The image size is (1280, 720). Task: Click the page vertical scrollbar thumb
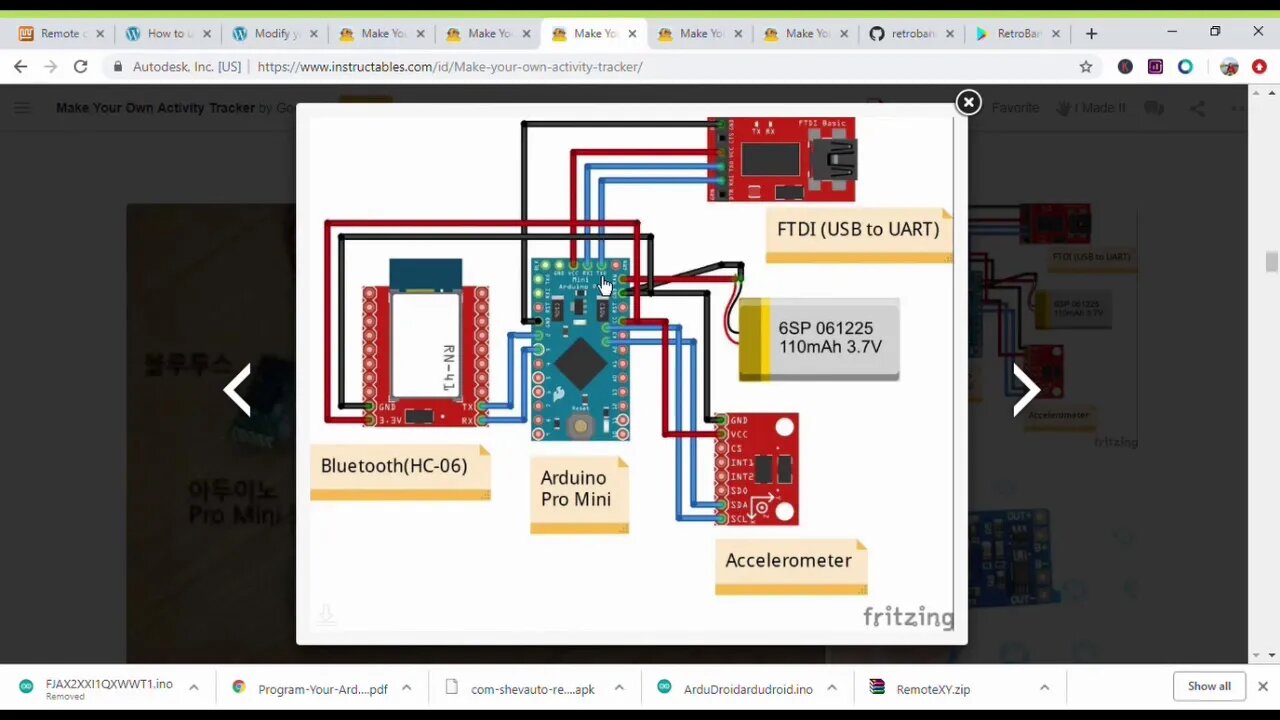pyautogui.click(x=1271, y=262)
